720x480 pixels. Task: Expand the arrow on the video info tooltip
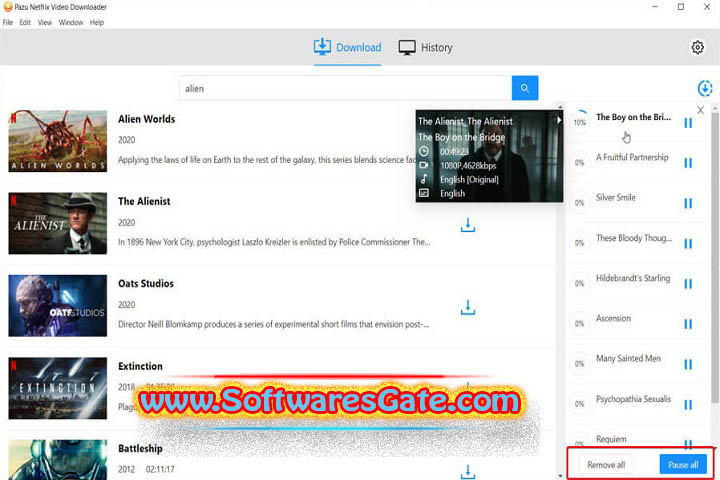coord(559,120)
